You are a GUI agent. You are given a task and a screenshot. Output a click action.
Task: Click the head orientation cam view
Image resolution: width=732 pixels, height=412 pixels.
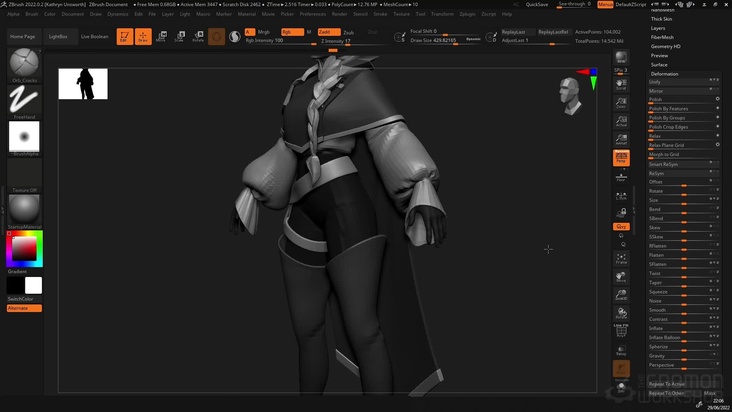pos(570,96)
